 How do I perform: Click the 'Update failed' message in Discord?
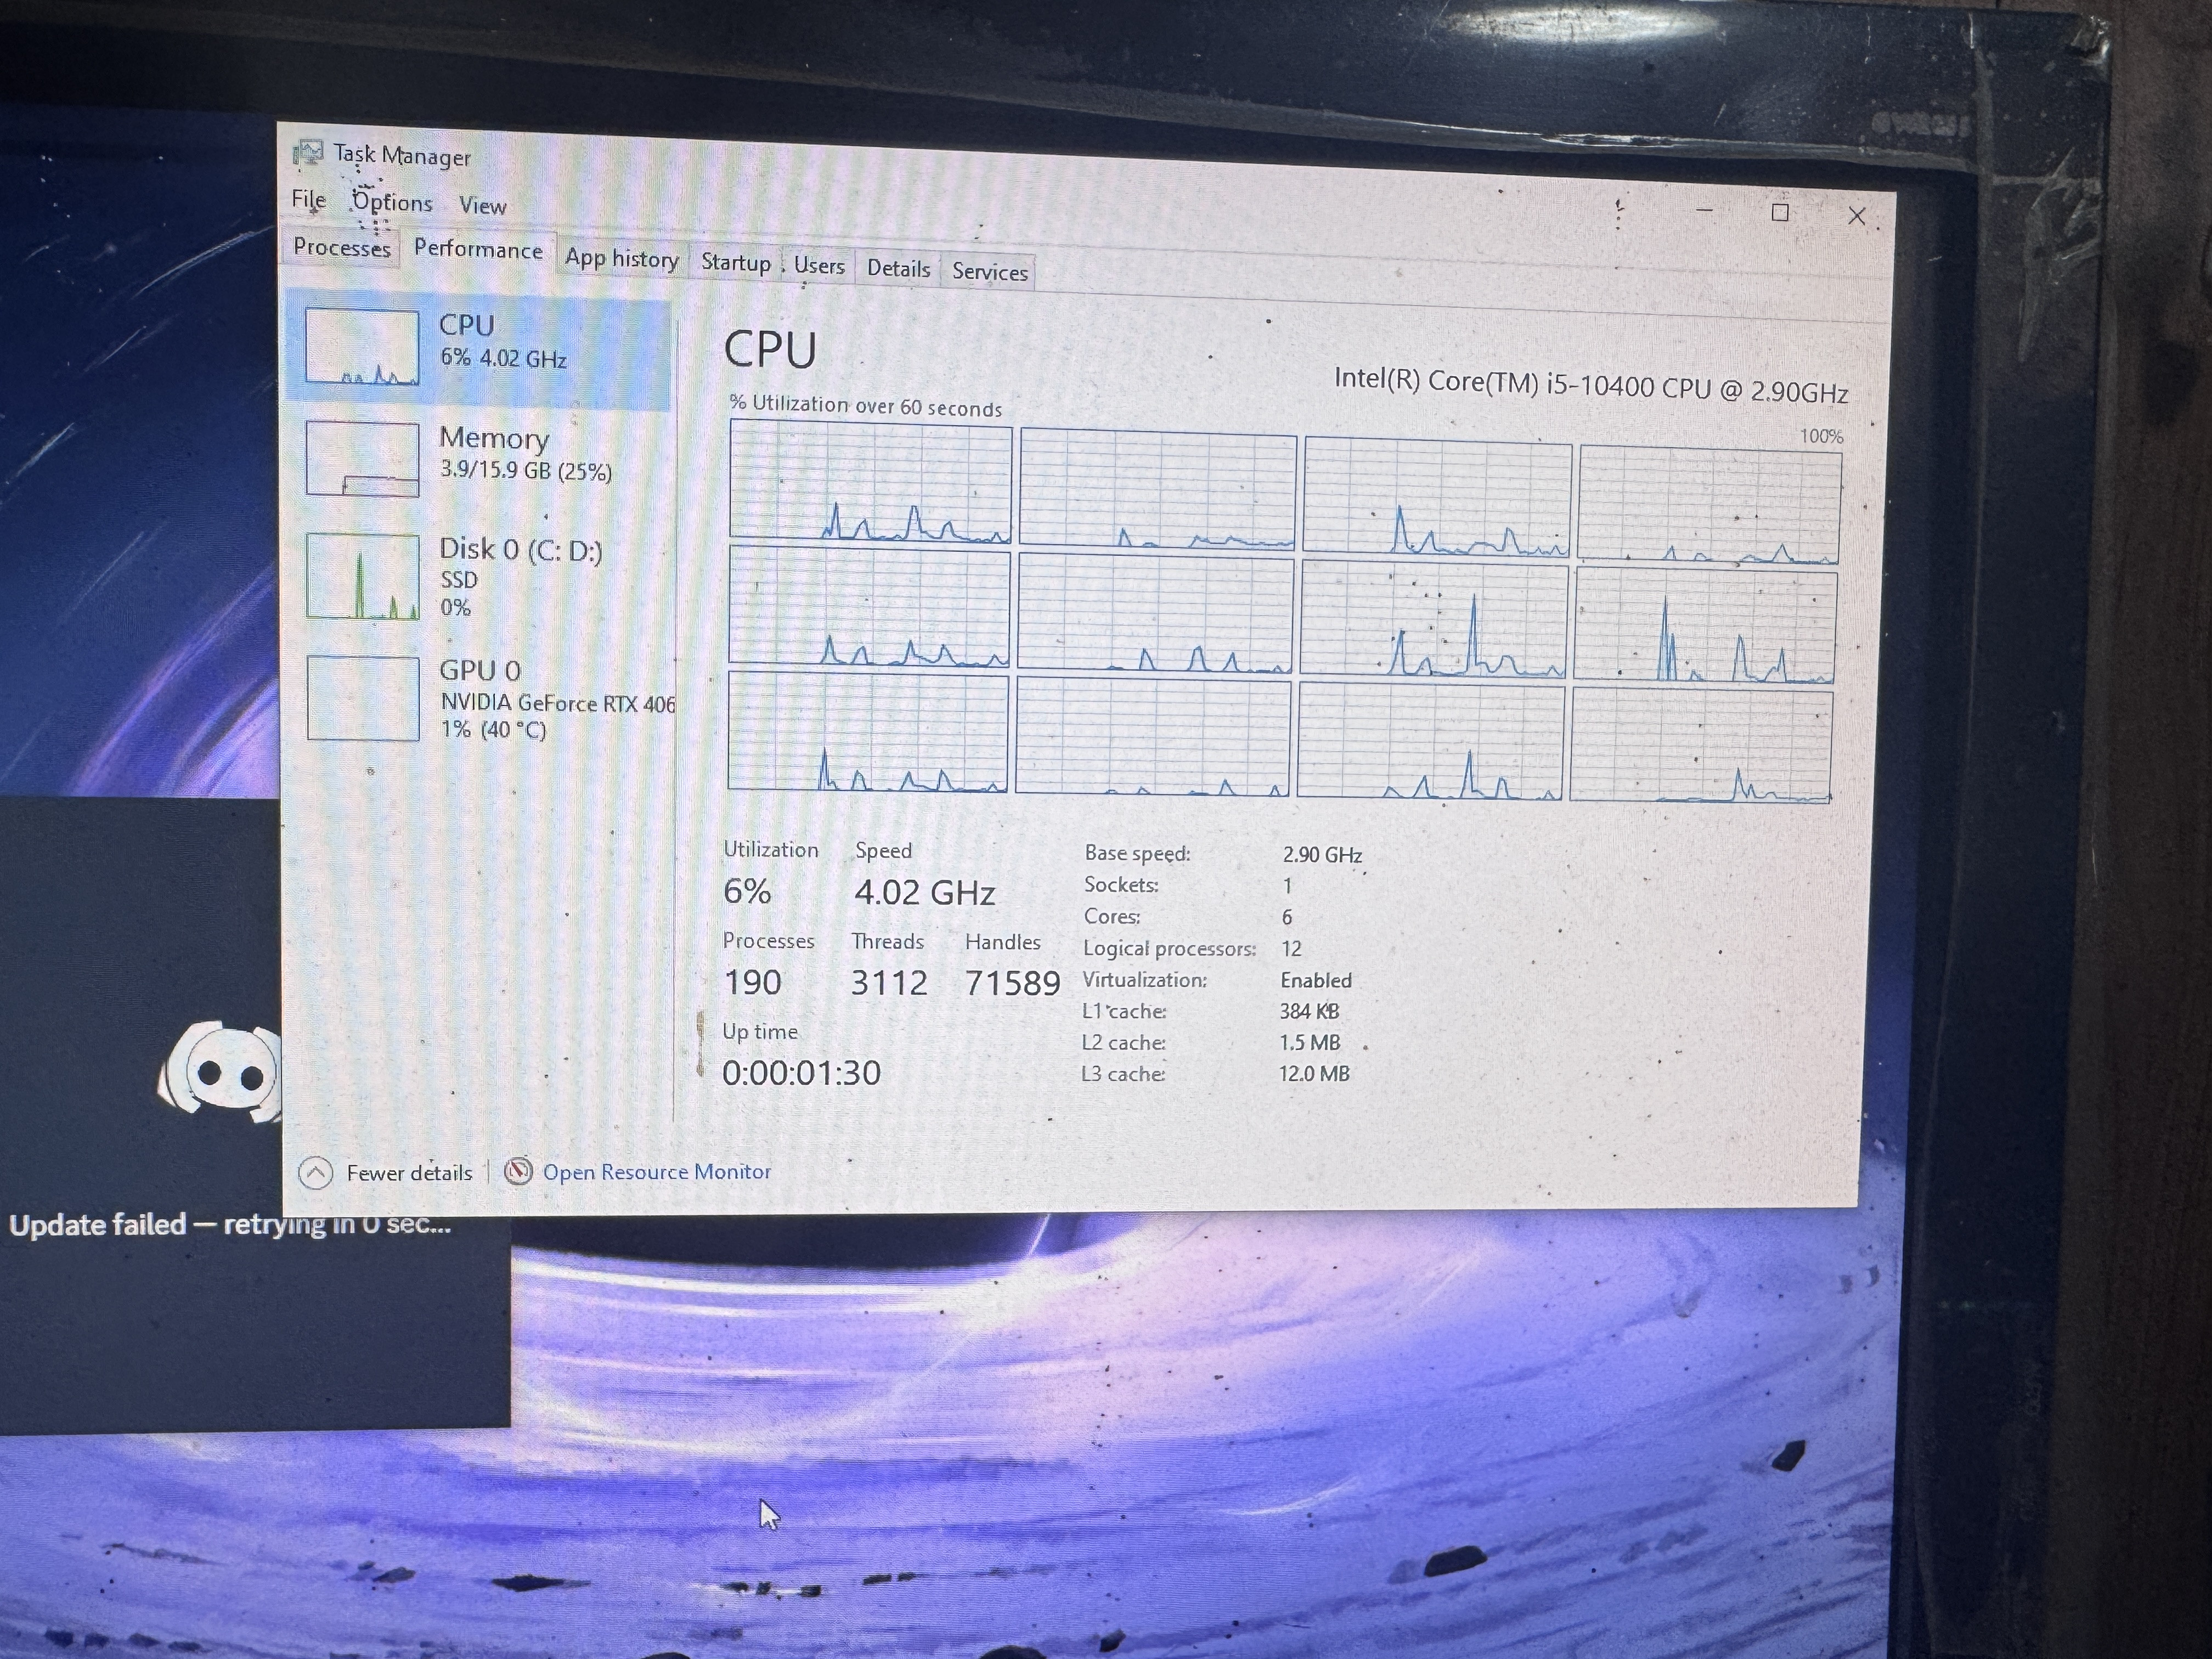tap(231, 1225)
